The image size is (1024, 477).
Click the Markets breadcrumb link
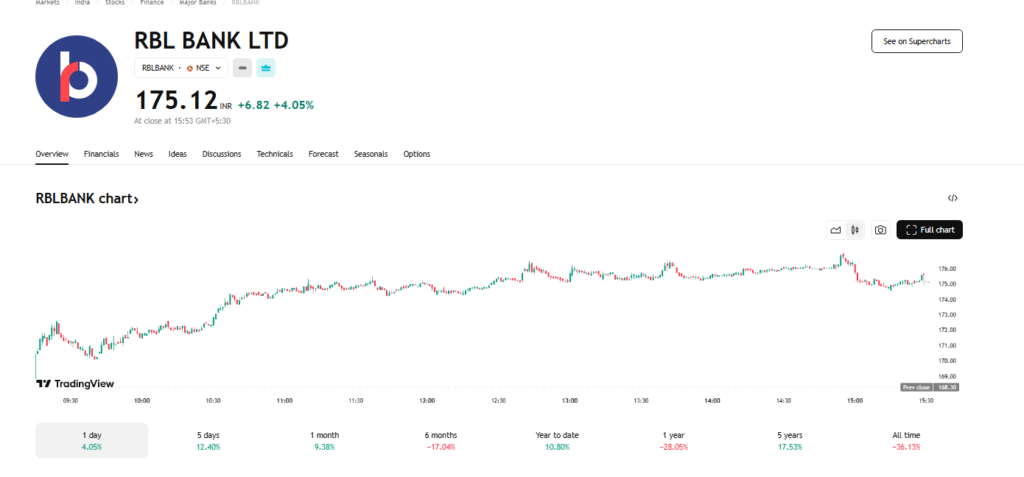pyautogui.click(x=47, y=3)
